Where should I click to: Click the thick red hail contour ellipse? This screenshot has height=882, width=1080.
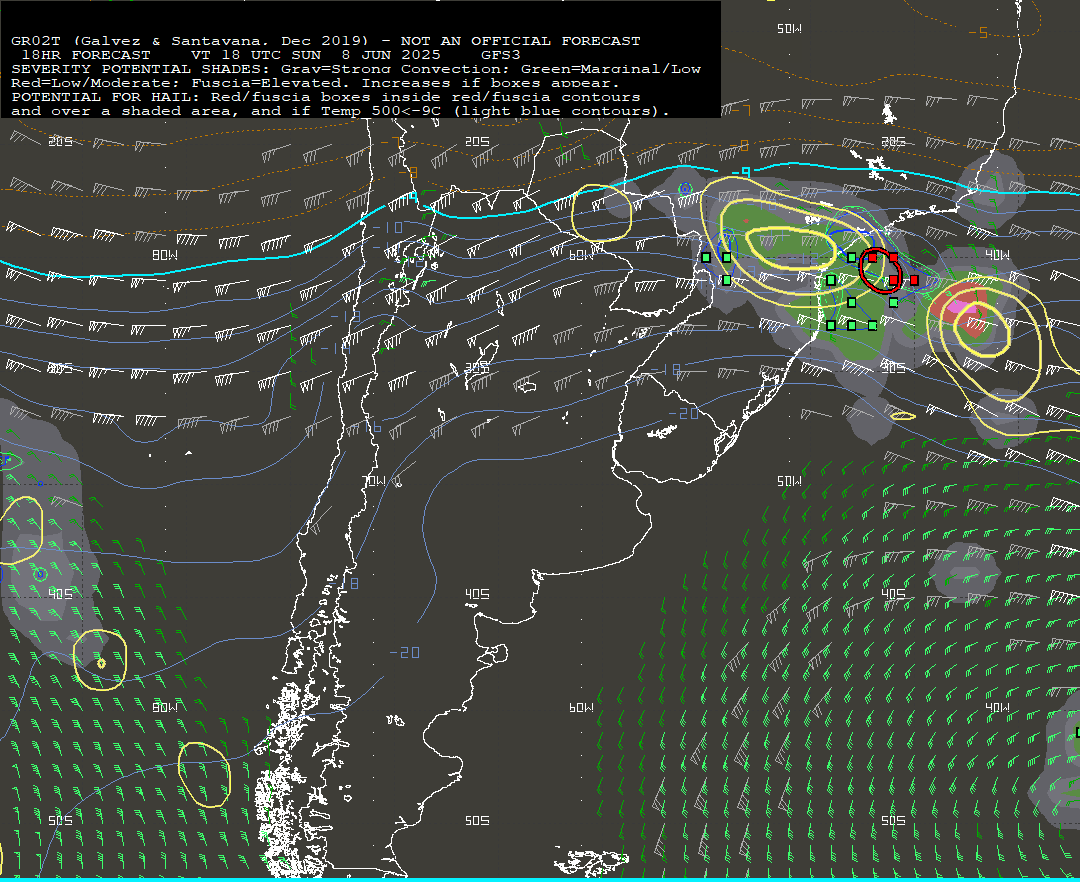click(x=880, y=269)
